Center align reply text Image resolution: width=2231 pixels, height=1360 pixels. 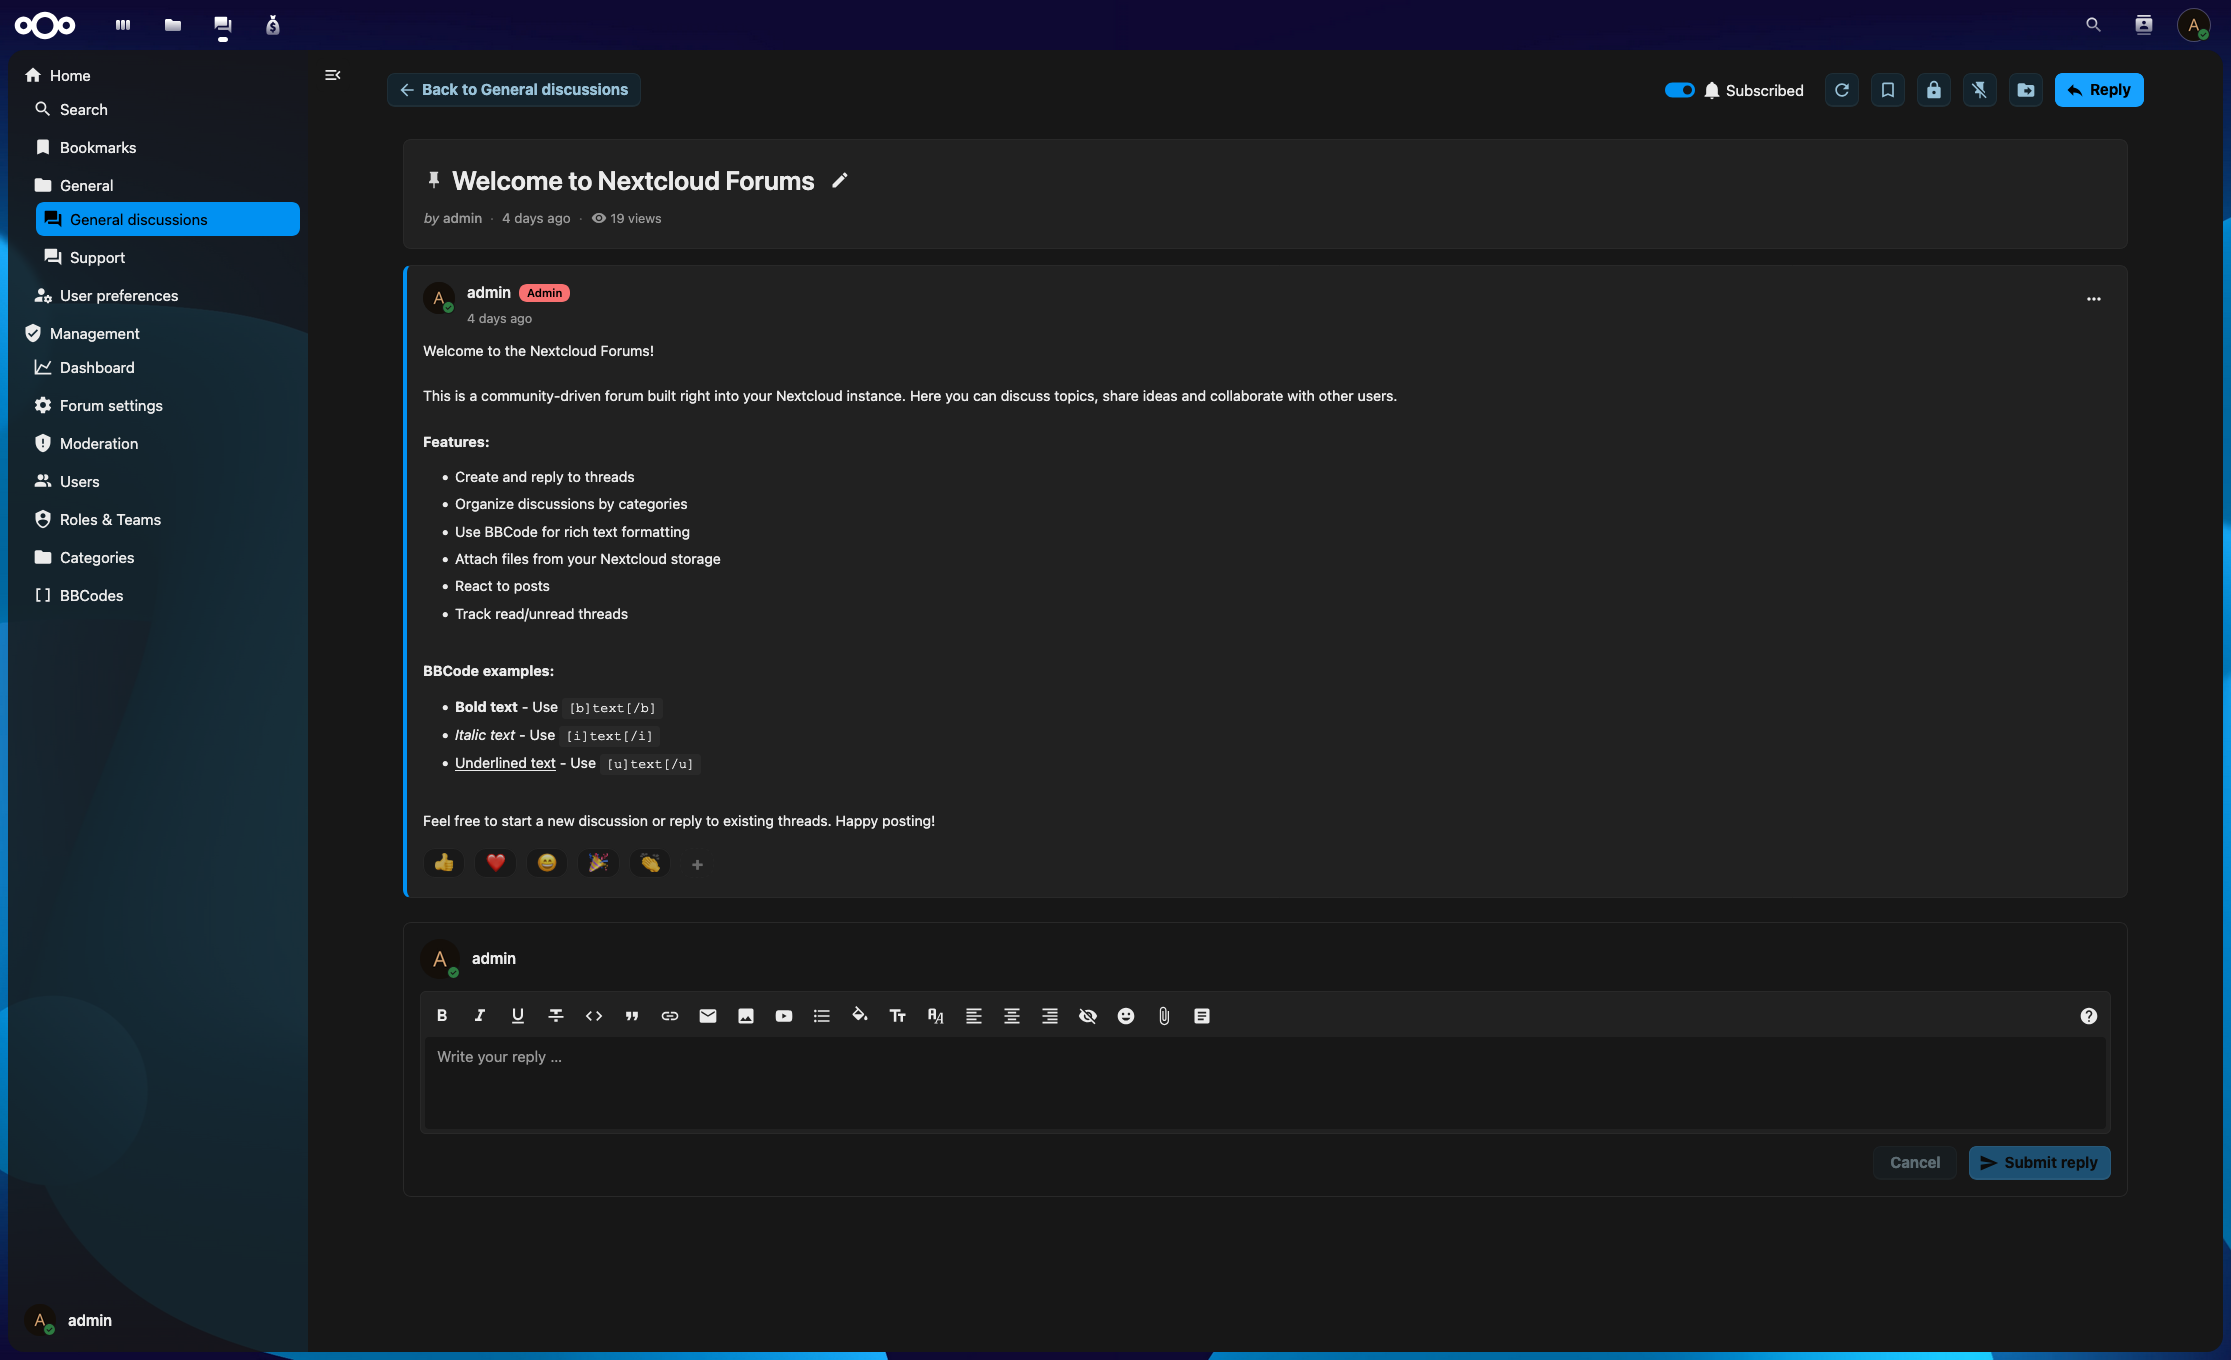tap(1012, 1016)
